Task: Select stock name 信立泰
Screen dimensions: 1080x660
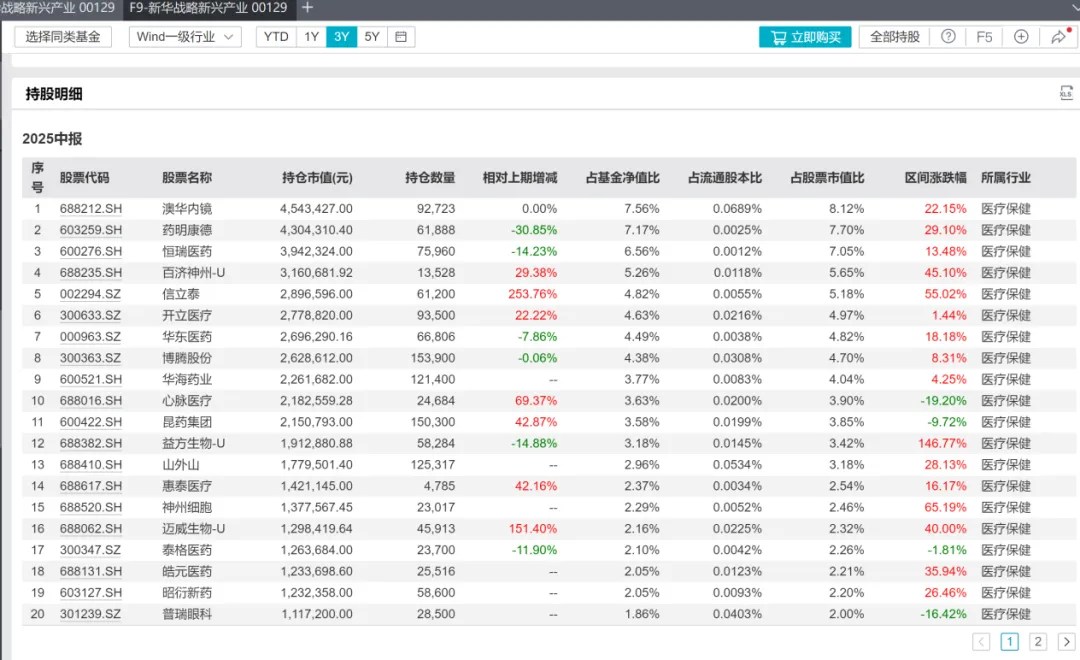Action: (x=180, y=294)
